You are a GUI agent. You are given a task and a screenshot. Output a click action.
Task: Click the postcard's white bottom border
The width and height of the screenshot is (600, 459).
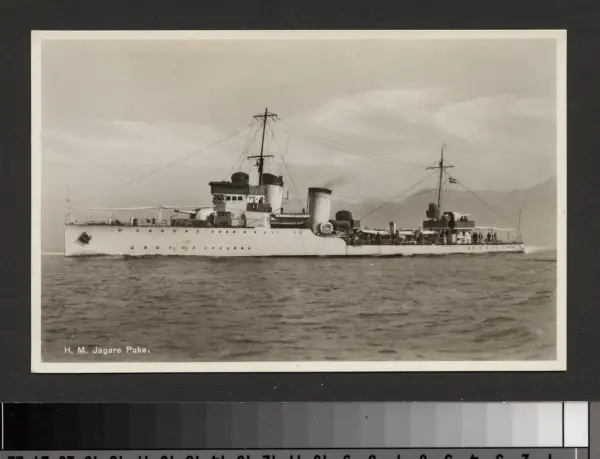[x=298, y=366]
